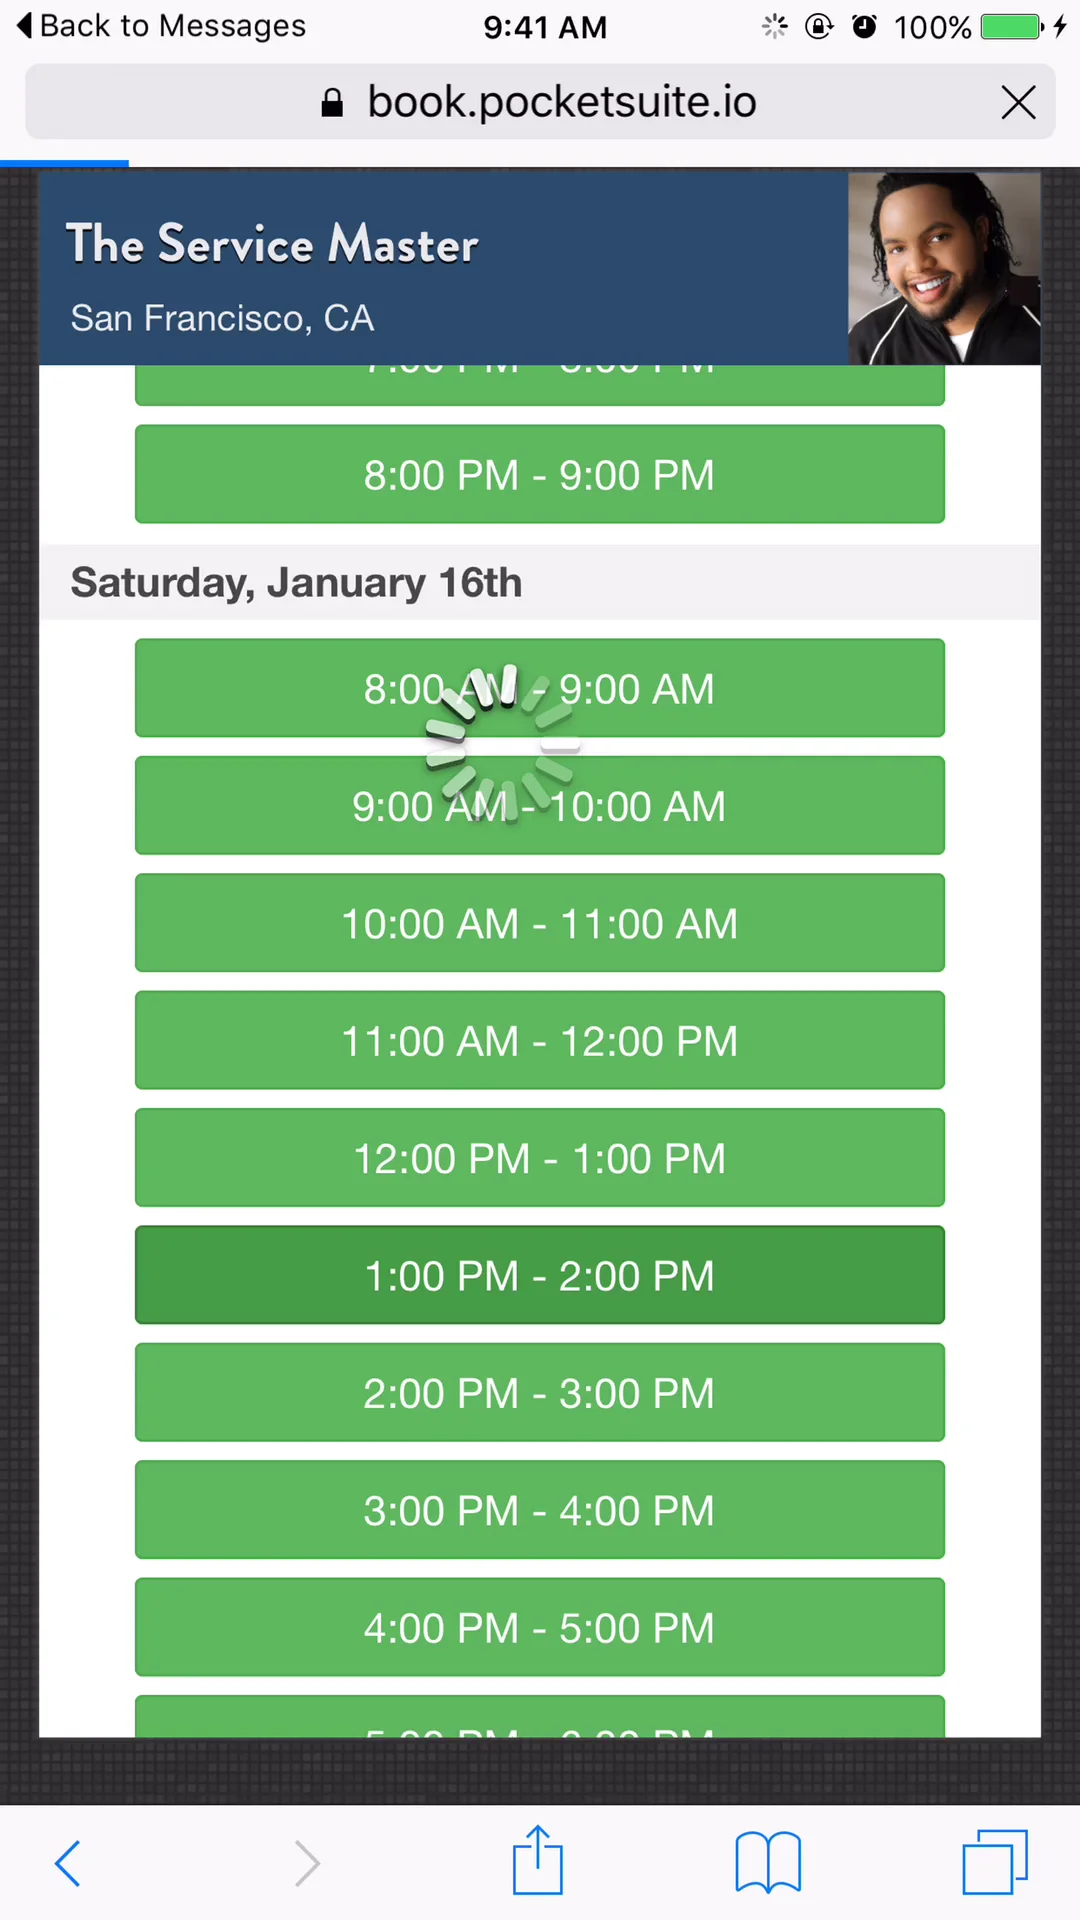Open the tabs overview icon
The height and width of the screenshot is (1920, 1080).
pos(995,1862)
